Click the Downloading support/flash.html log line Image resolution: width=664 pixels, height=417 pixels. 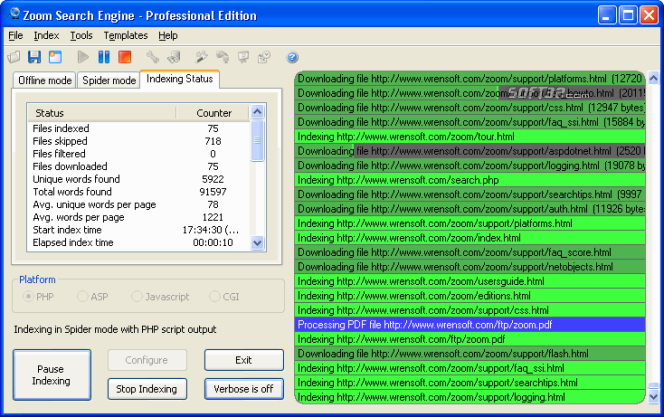tap(470, 353)
